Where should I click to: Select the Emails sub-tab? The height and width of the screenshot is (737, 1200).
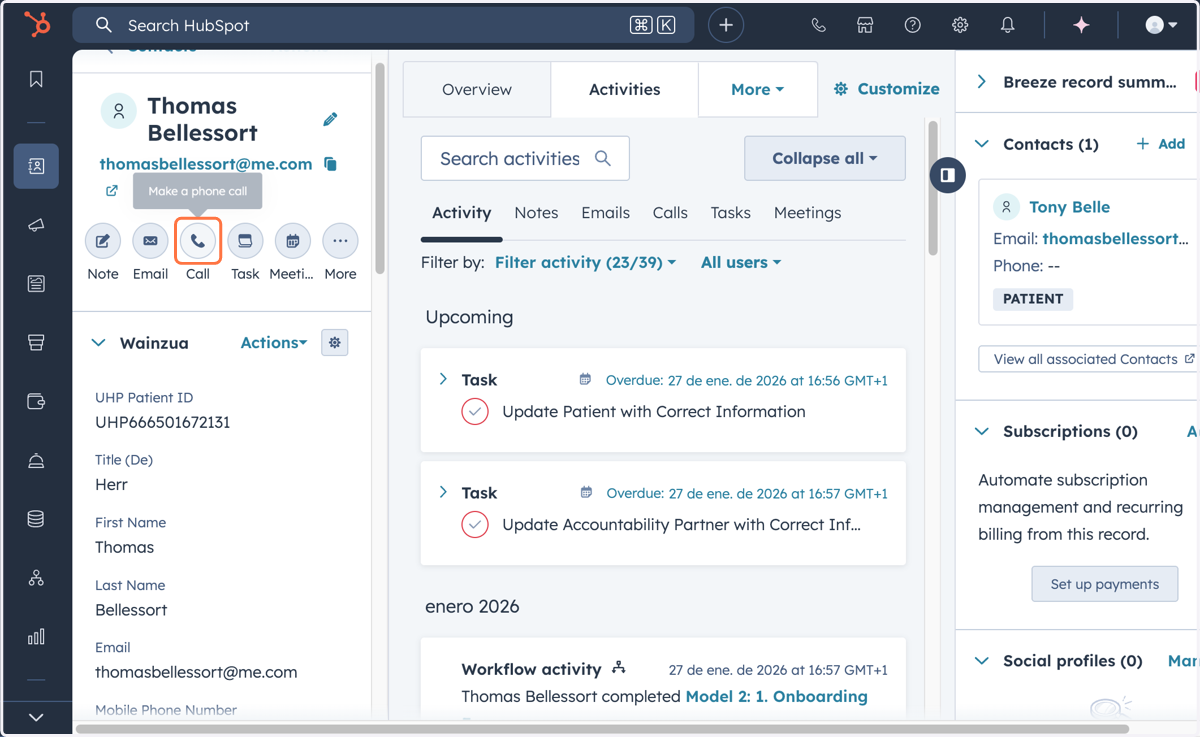pos(605,213)
